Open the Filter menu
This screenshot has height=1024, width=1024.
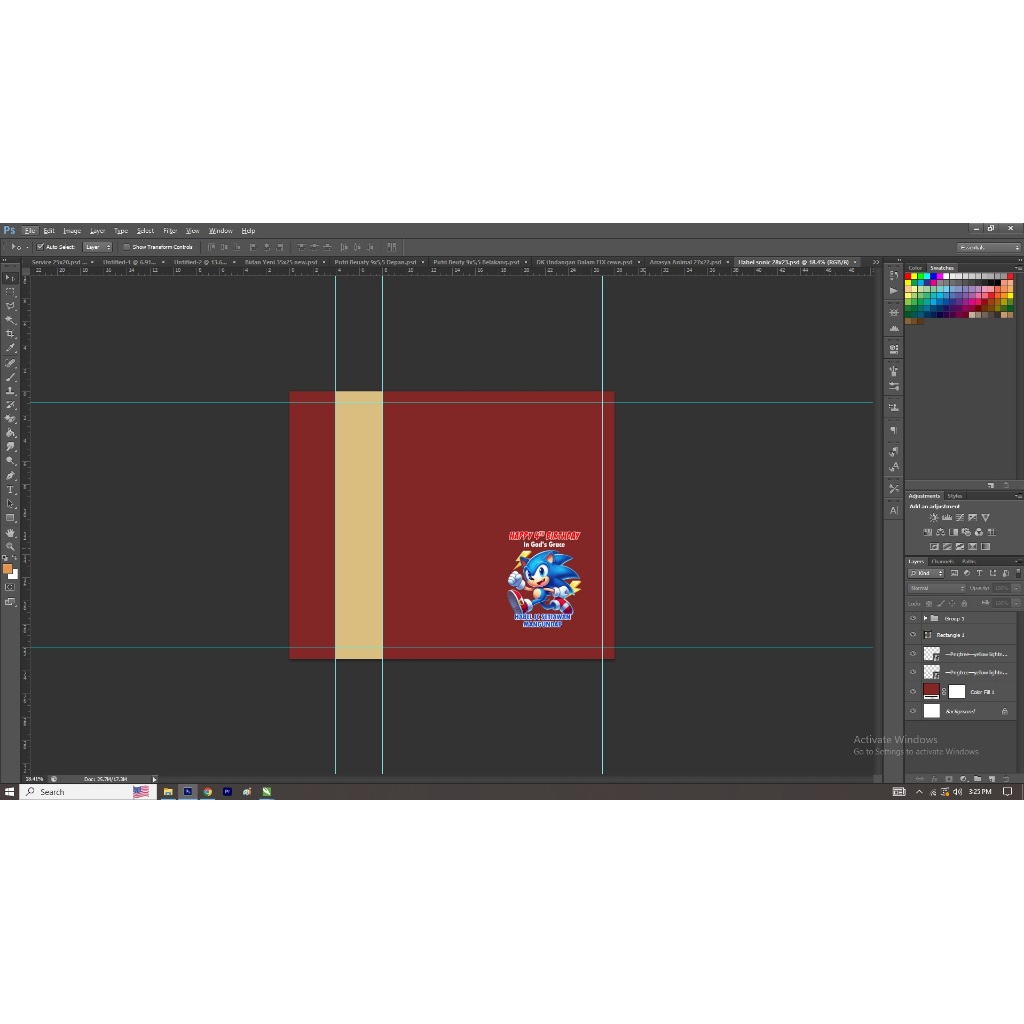tap(170, 231)
